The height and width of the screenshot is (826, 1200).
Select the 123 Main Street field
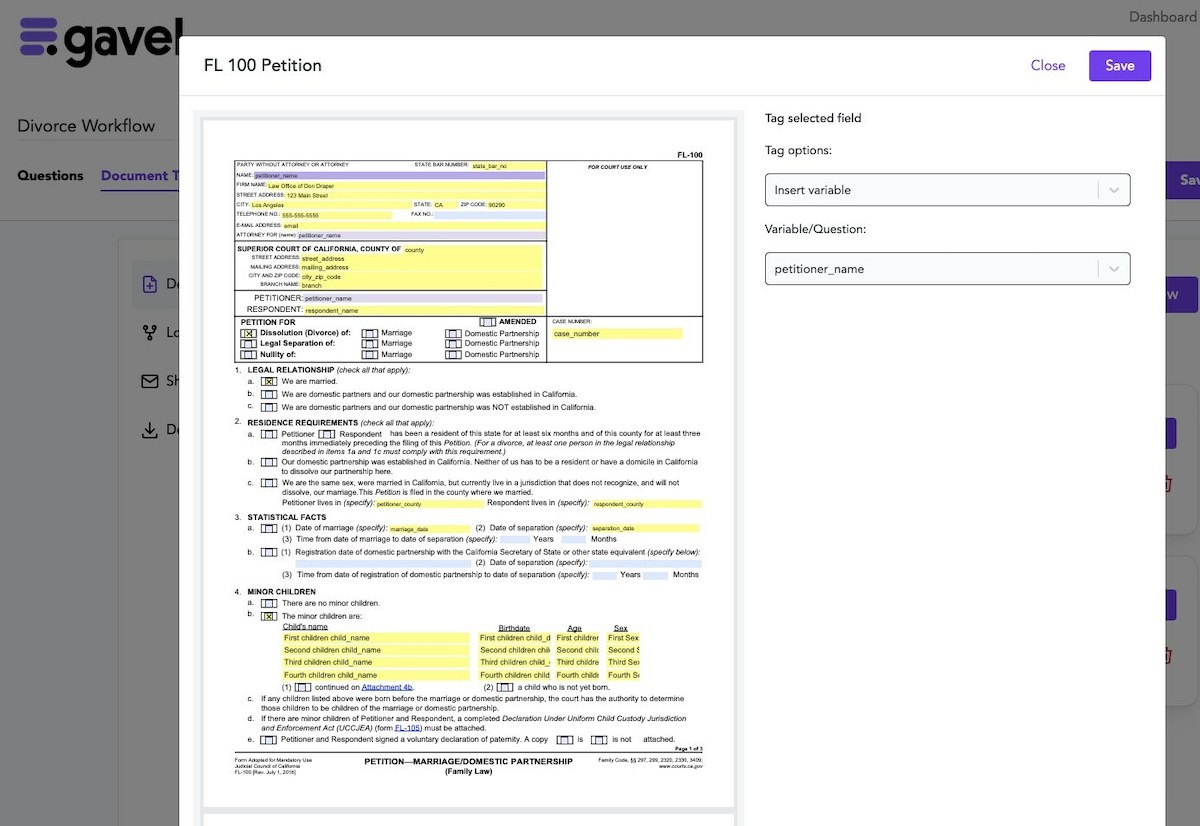[415, 196]
